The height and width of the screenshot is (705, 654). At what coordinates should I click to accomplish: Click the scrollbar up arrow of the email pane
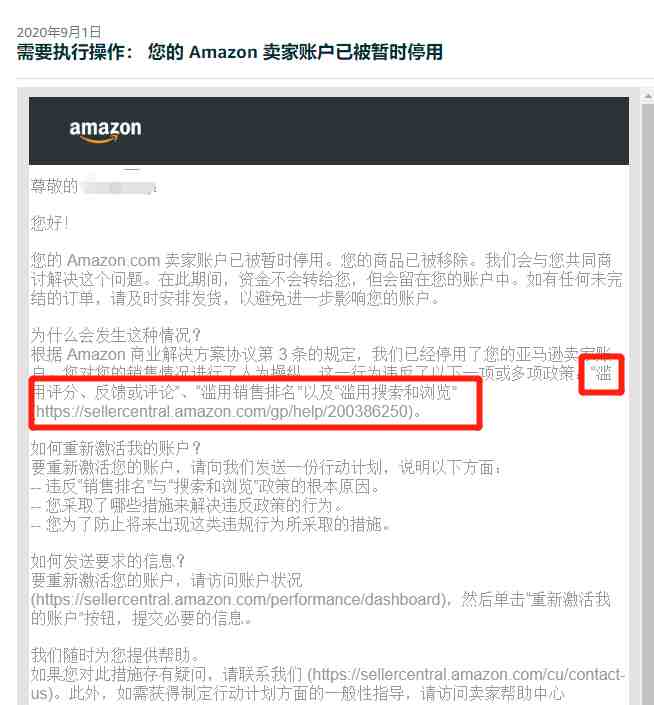coord(648,96)
